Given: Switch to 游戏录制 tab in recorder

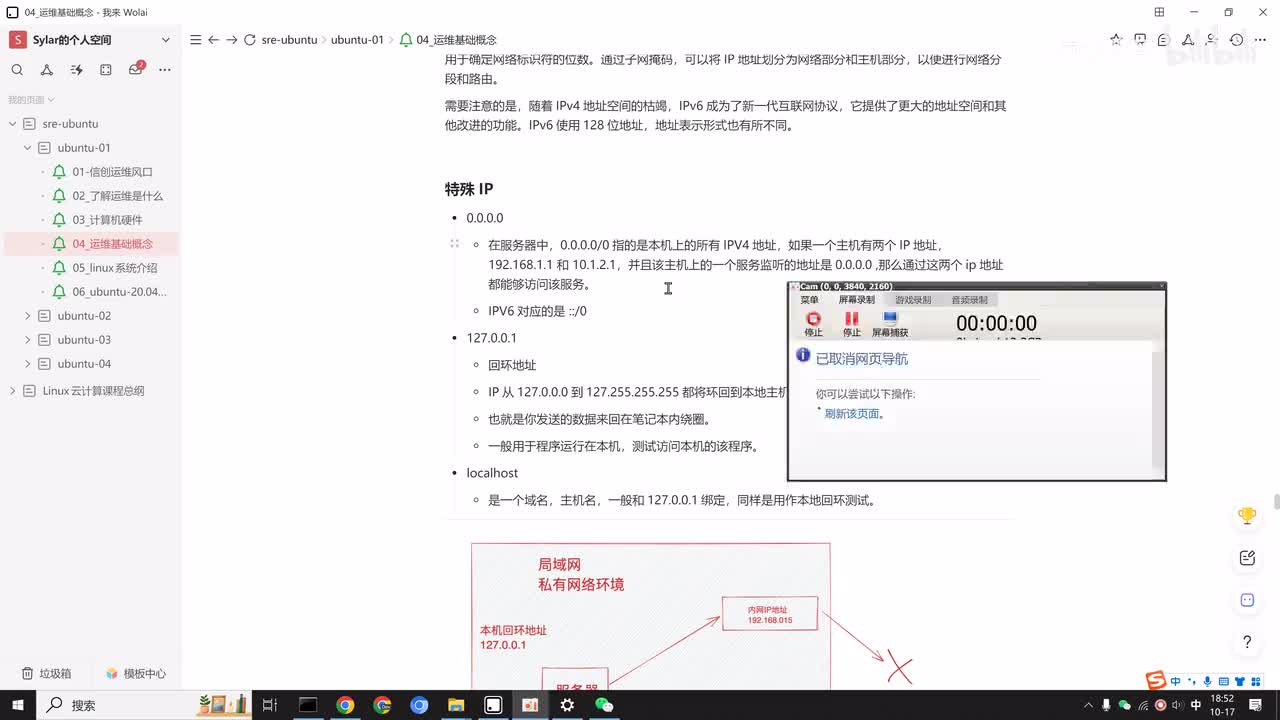Looking at the screenshot, I should coord(912,300).
